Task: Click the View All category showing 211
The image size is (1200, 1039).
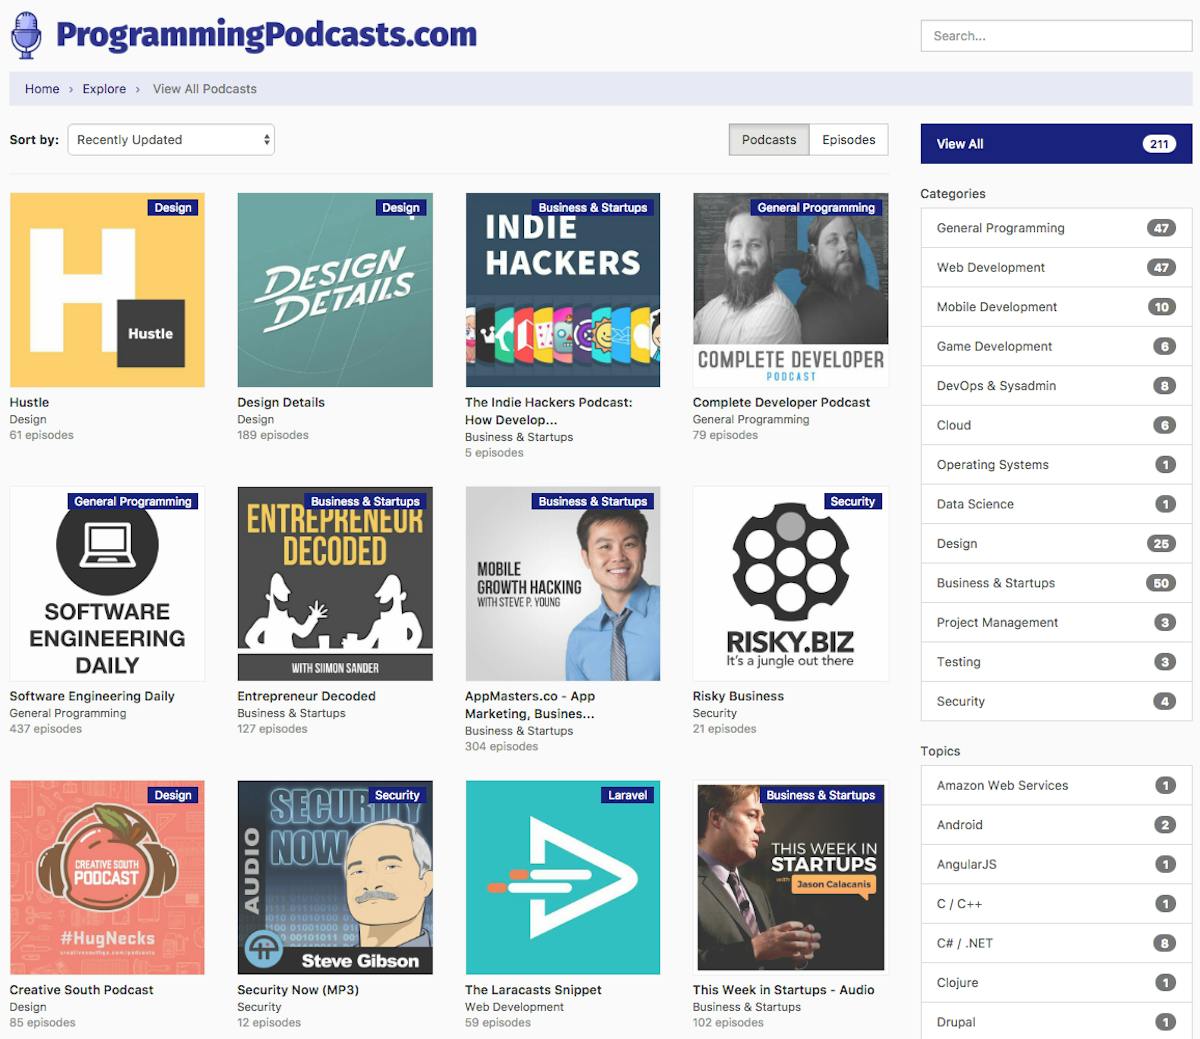Action: click(1055, 143)
